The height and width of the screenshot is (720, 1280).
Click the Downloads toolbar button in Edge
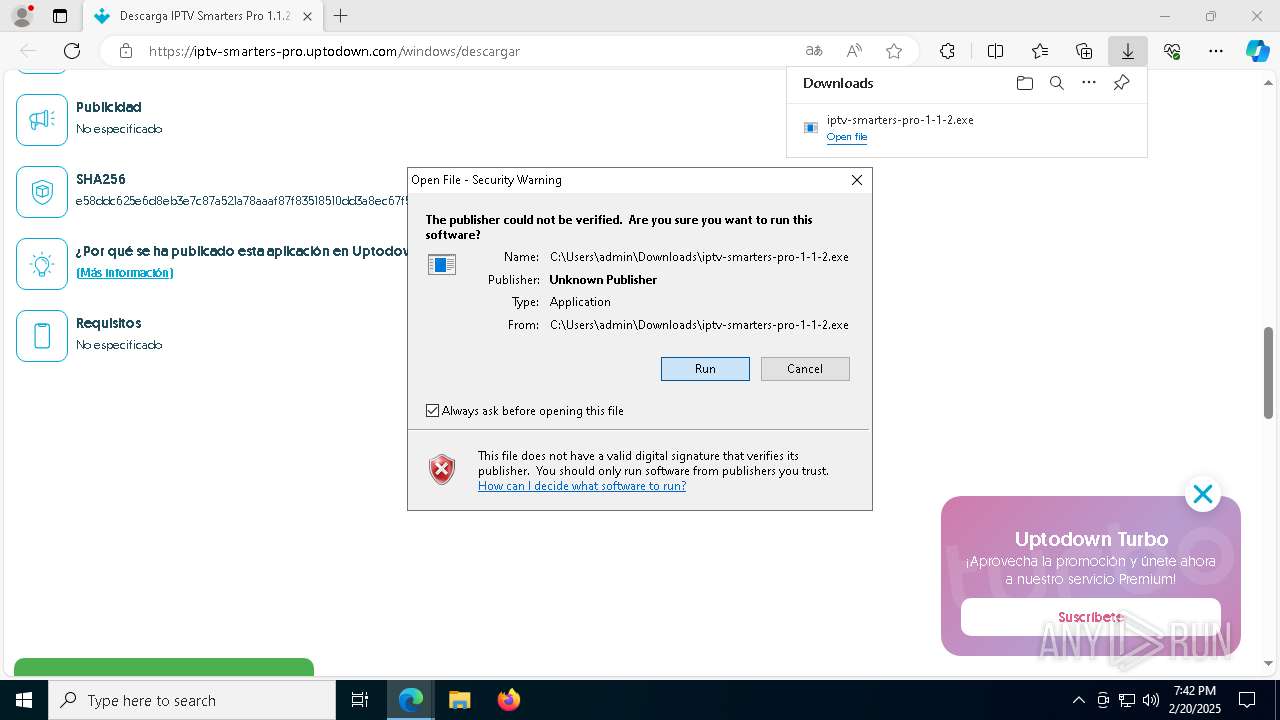click(x=1127, y=51)
